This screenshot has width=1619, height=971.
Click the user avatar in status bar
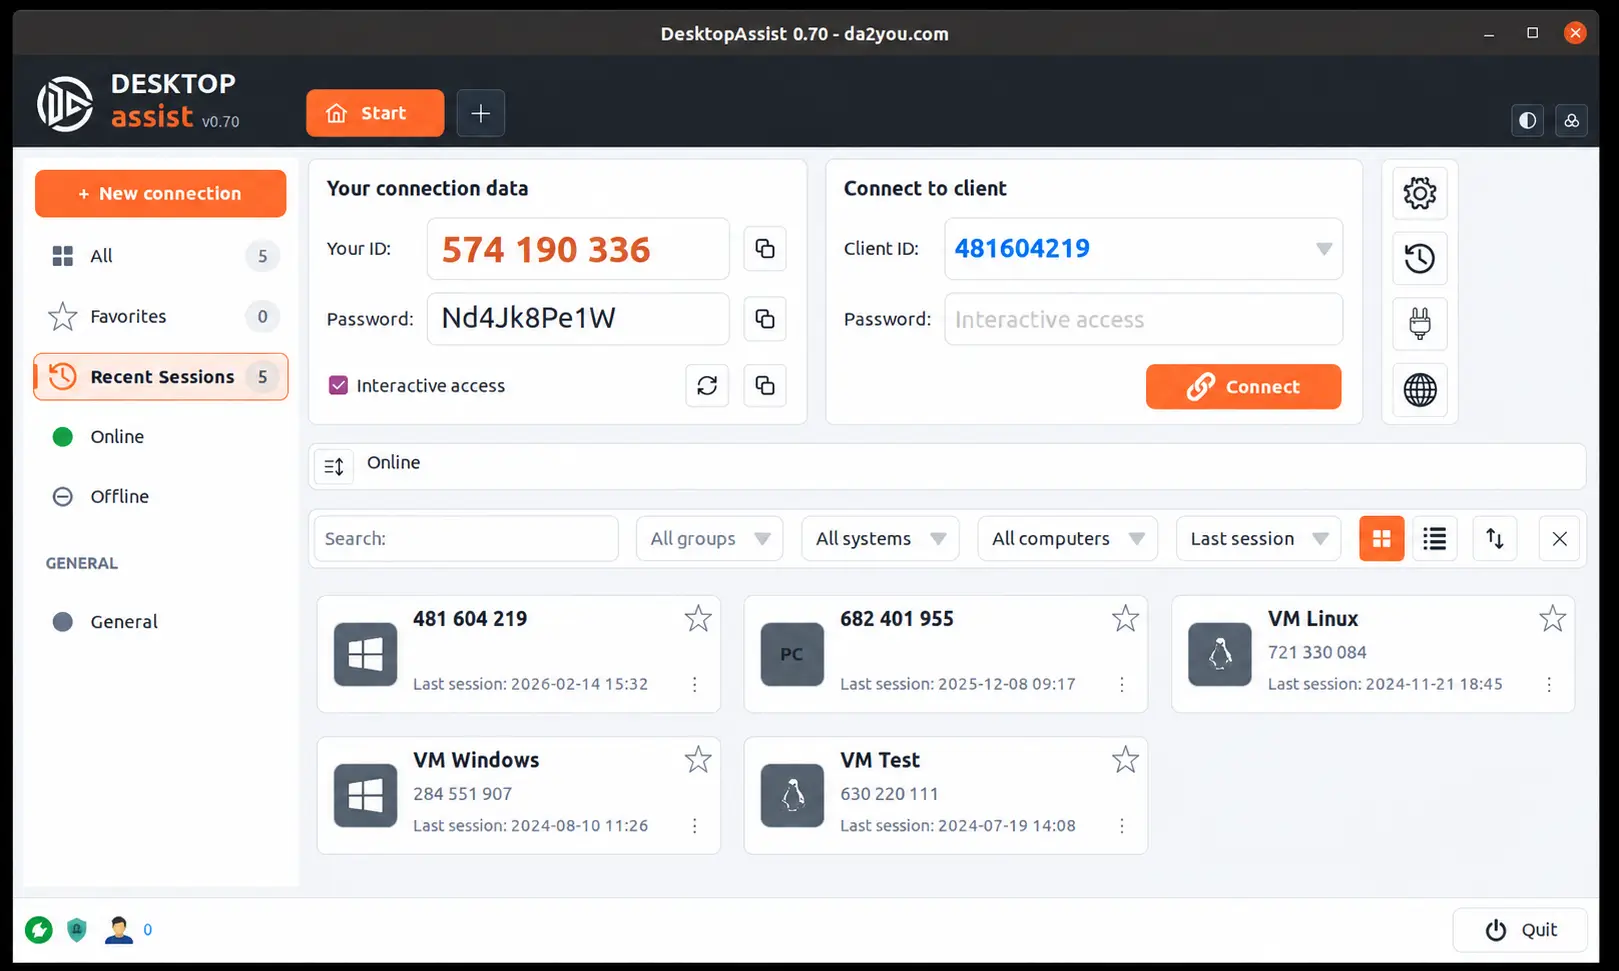[119, 930]
